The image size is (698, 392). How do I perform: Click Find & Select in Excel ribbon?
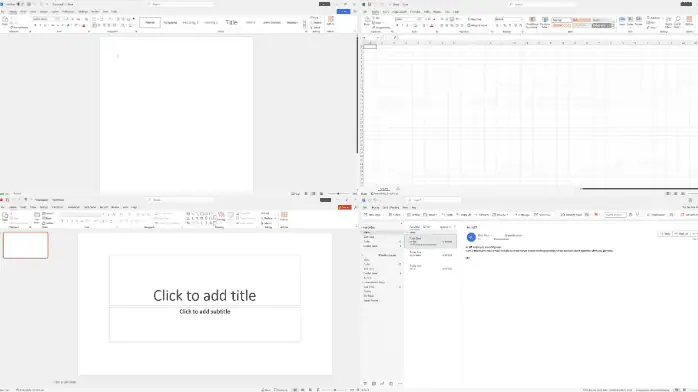(678, 22)
